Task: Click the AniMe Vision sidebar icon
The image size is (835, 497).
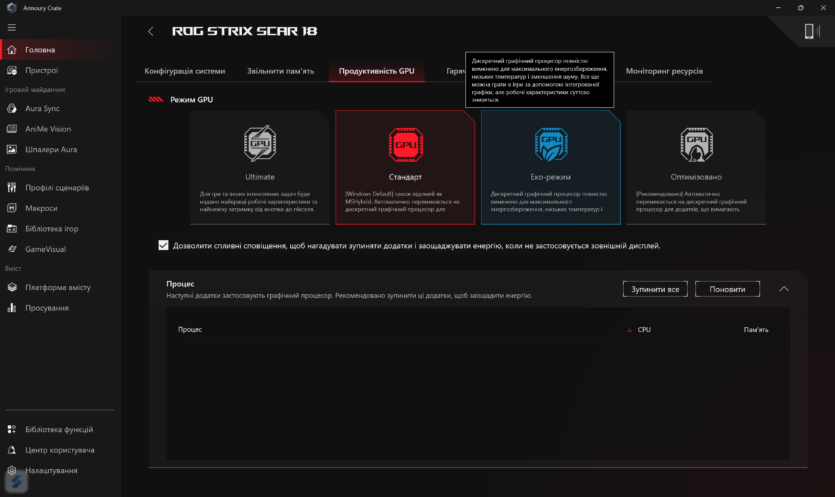Action: [x=12, y=129]
